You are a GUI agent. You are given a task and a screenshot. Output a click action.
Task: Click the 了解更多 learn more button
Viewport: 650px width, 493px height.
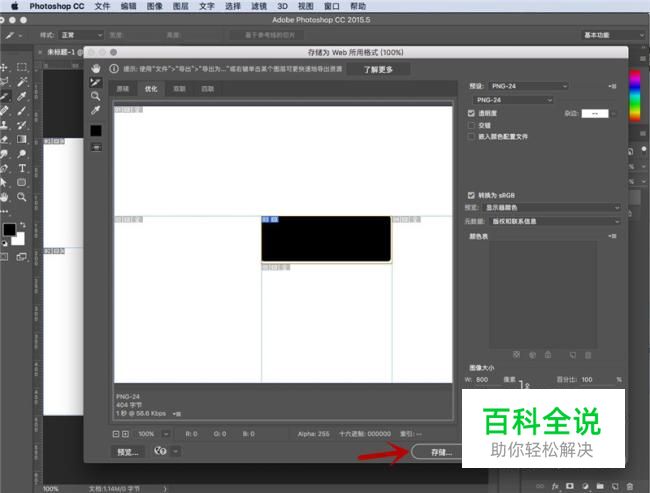pos(378,69)
